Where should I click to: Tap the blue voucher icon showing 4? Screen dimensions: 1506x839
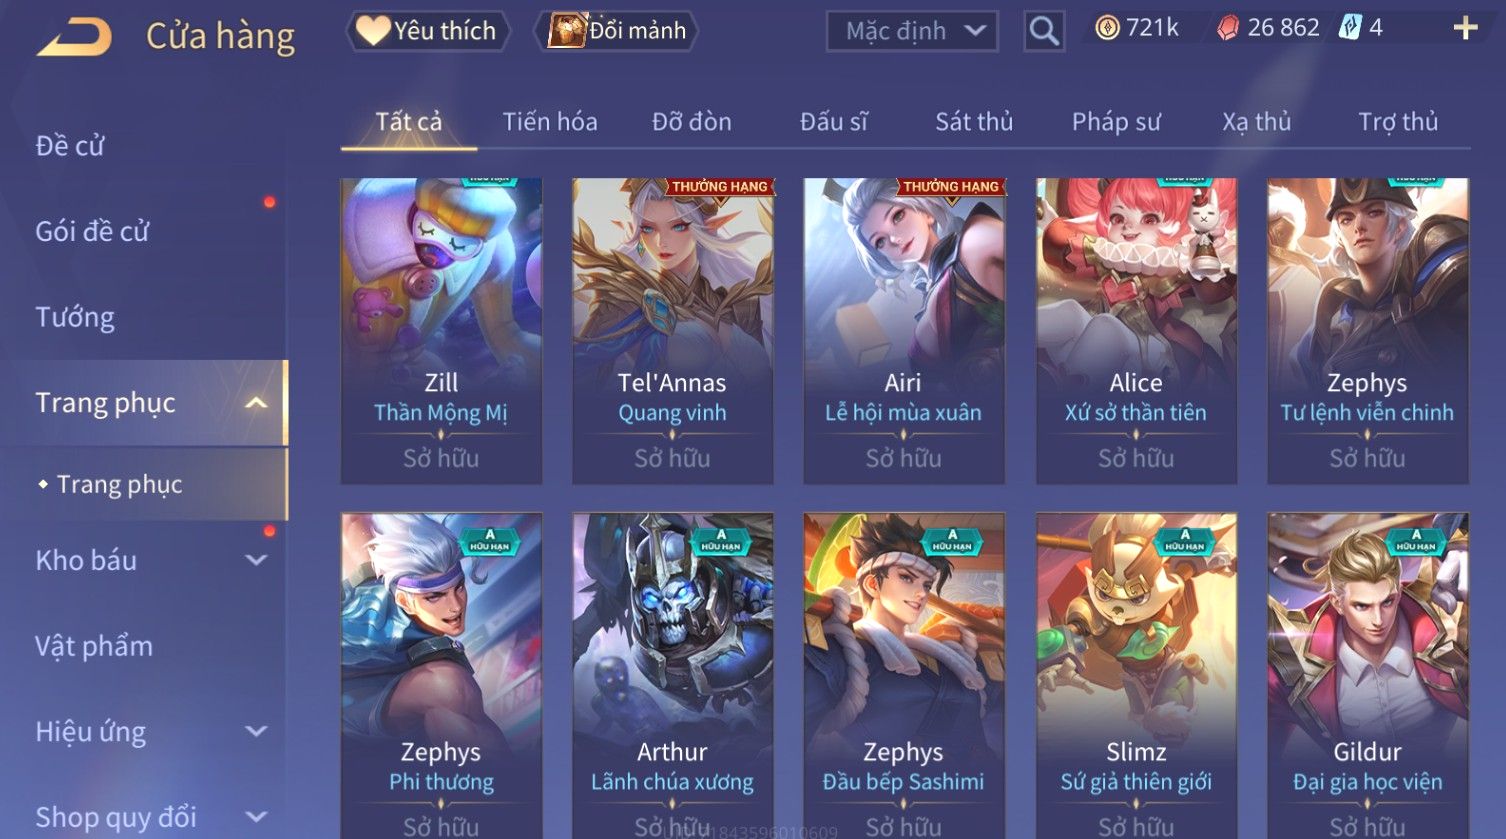(1350, 28)
